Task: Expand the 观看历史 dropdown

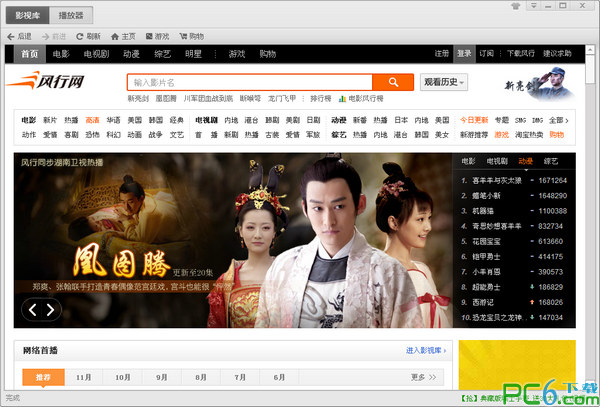Action: pos(444,82)
